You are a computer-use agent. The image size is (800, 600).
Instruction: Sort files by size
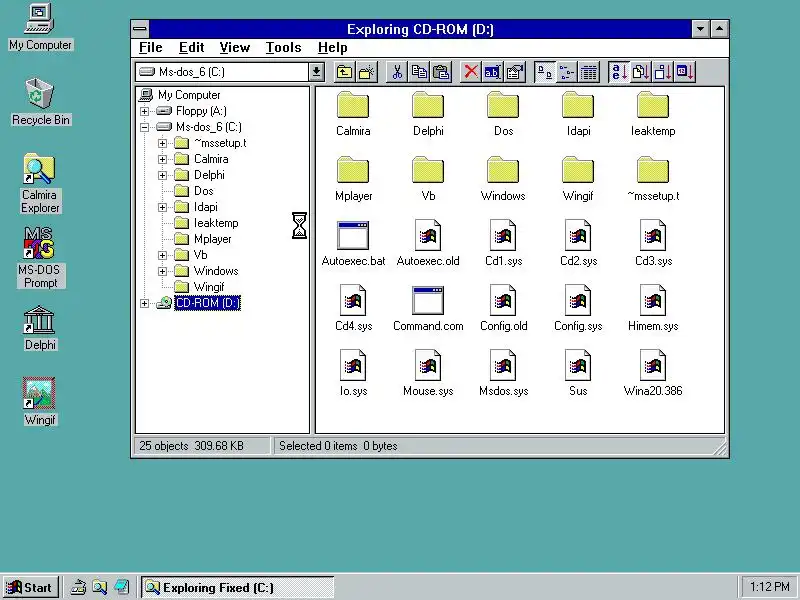662,72
